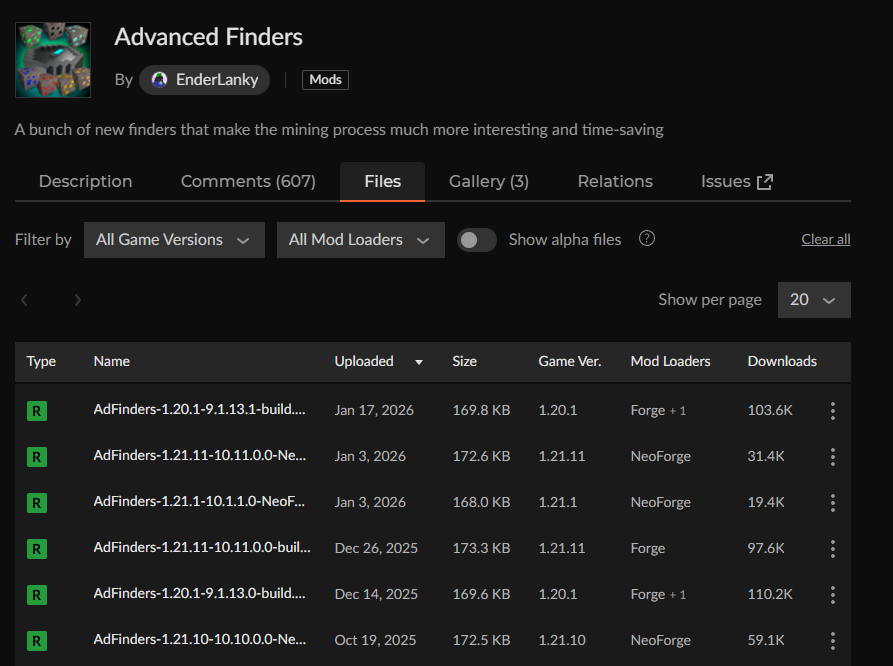
Task: Switch to the Description tab
Action: coord(85,181)
